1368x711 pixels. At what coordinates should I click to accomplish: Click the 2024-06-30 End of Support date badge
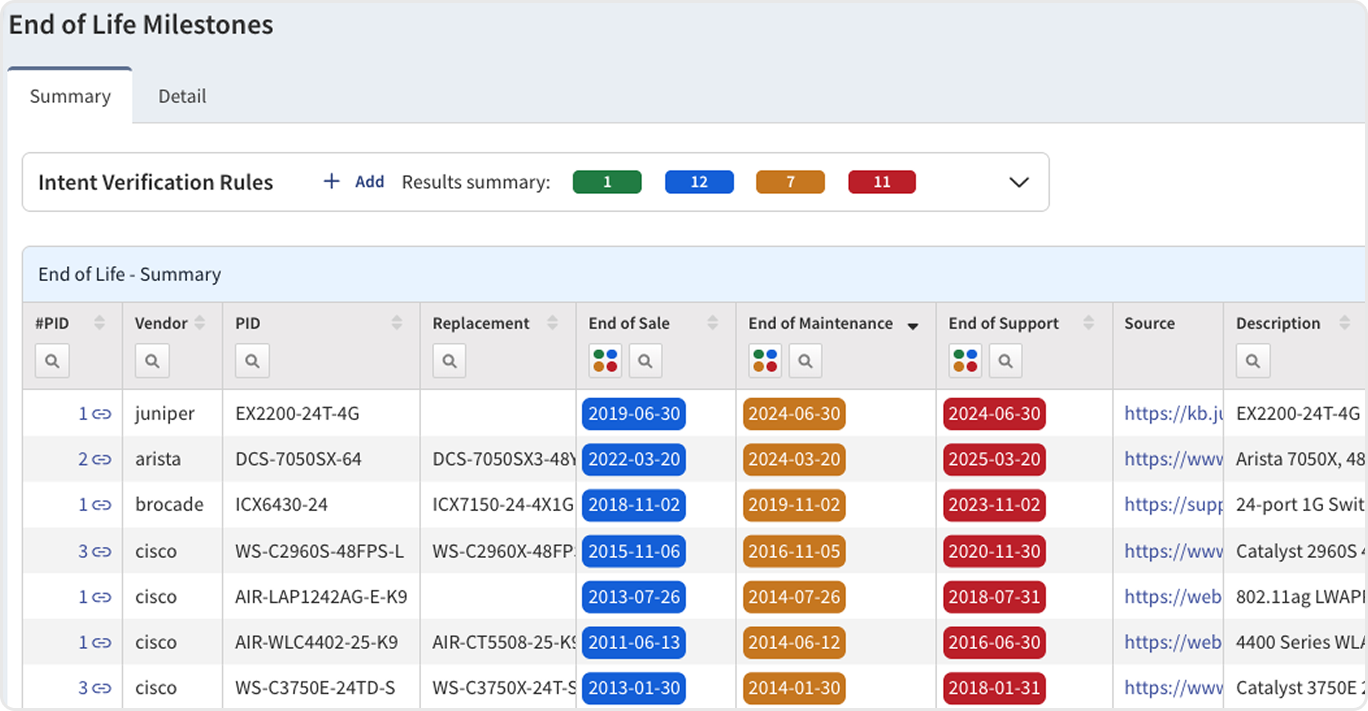(x=994, y=414)
